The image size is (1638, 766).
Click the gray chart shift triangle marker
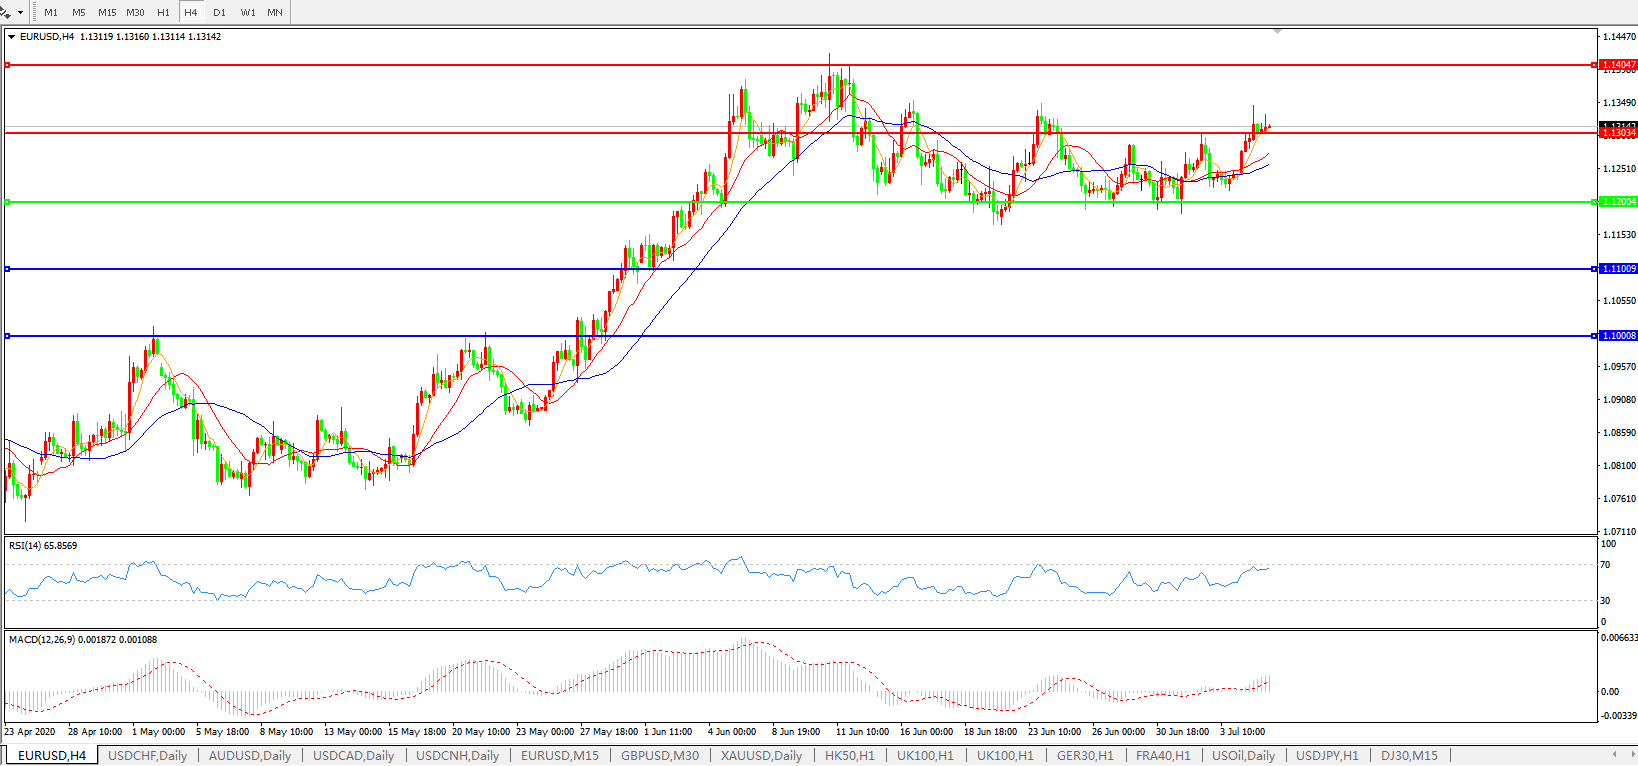pos(1277,32)
